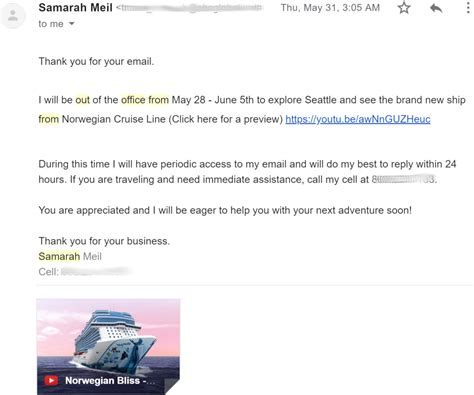This screenshot has height=395, width=474.
Task: Expand the 'to me' recipient details arrow
Action: tap(71, 24)
